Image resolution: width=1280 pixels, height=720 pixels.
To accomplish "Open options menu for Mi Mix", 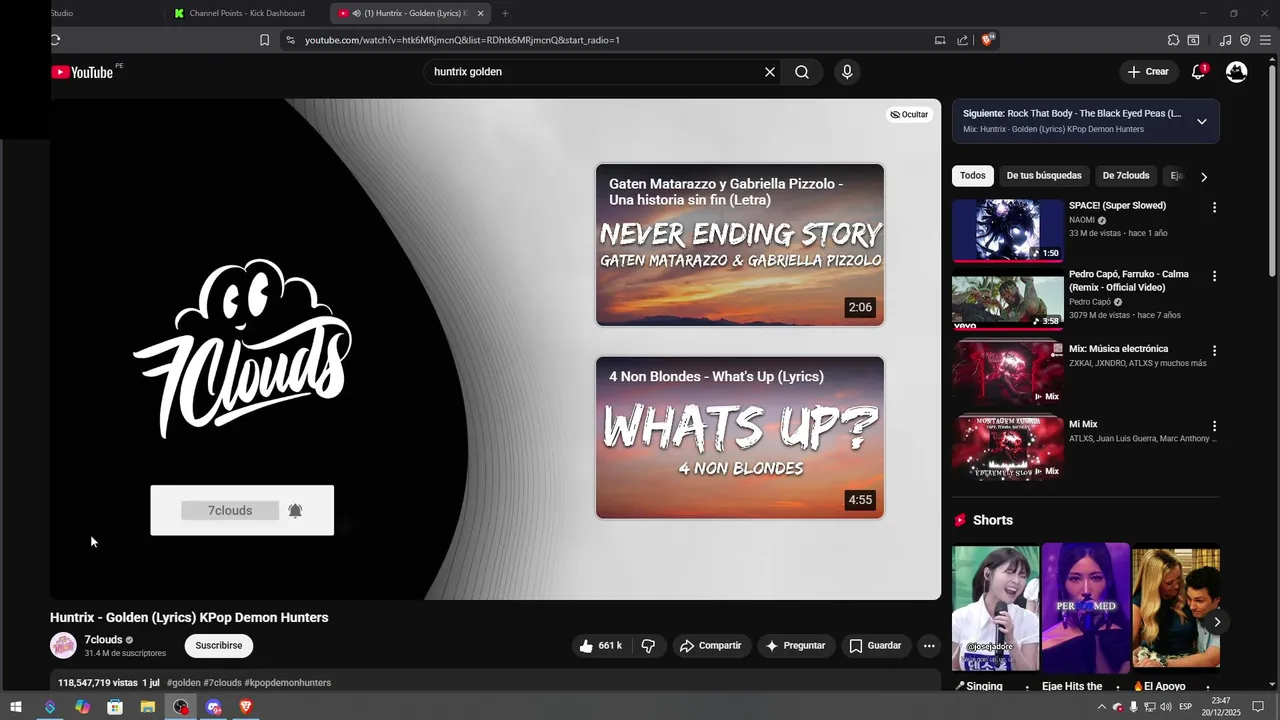I will click(x=1214, y=426).
